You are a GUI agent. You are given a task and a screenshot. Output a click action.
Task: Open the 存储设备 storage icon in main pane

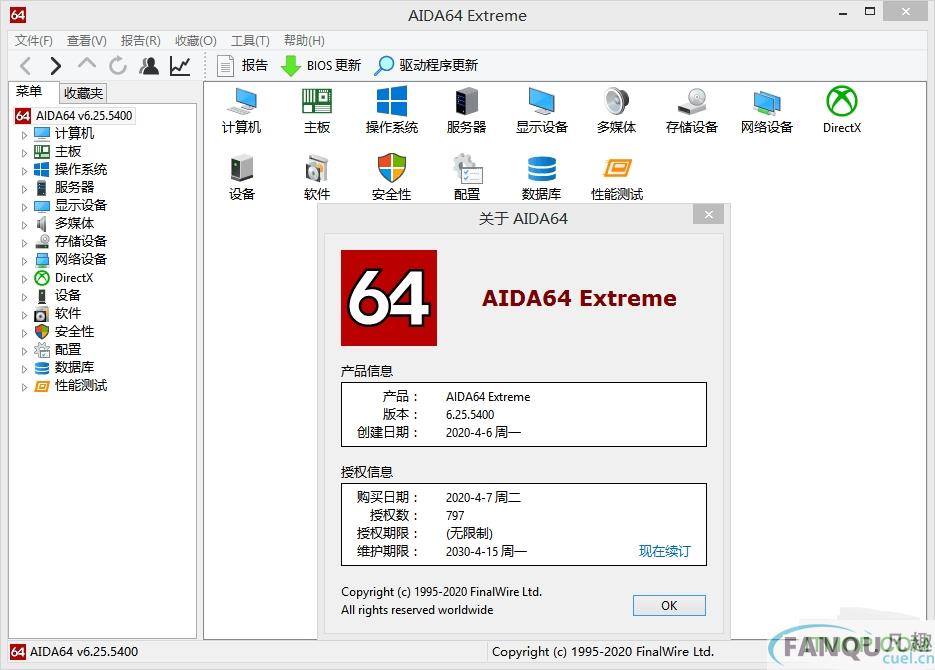[x=692, y=110]
